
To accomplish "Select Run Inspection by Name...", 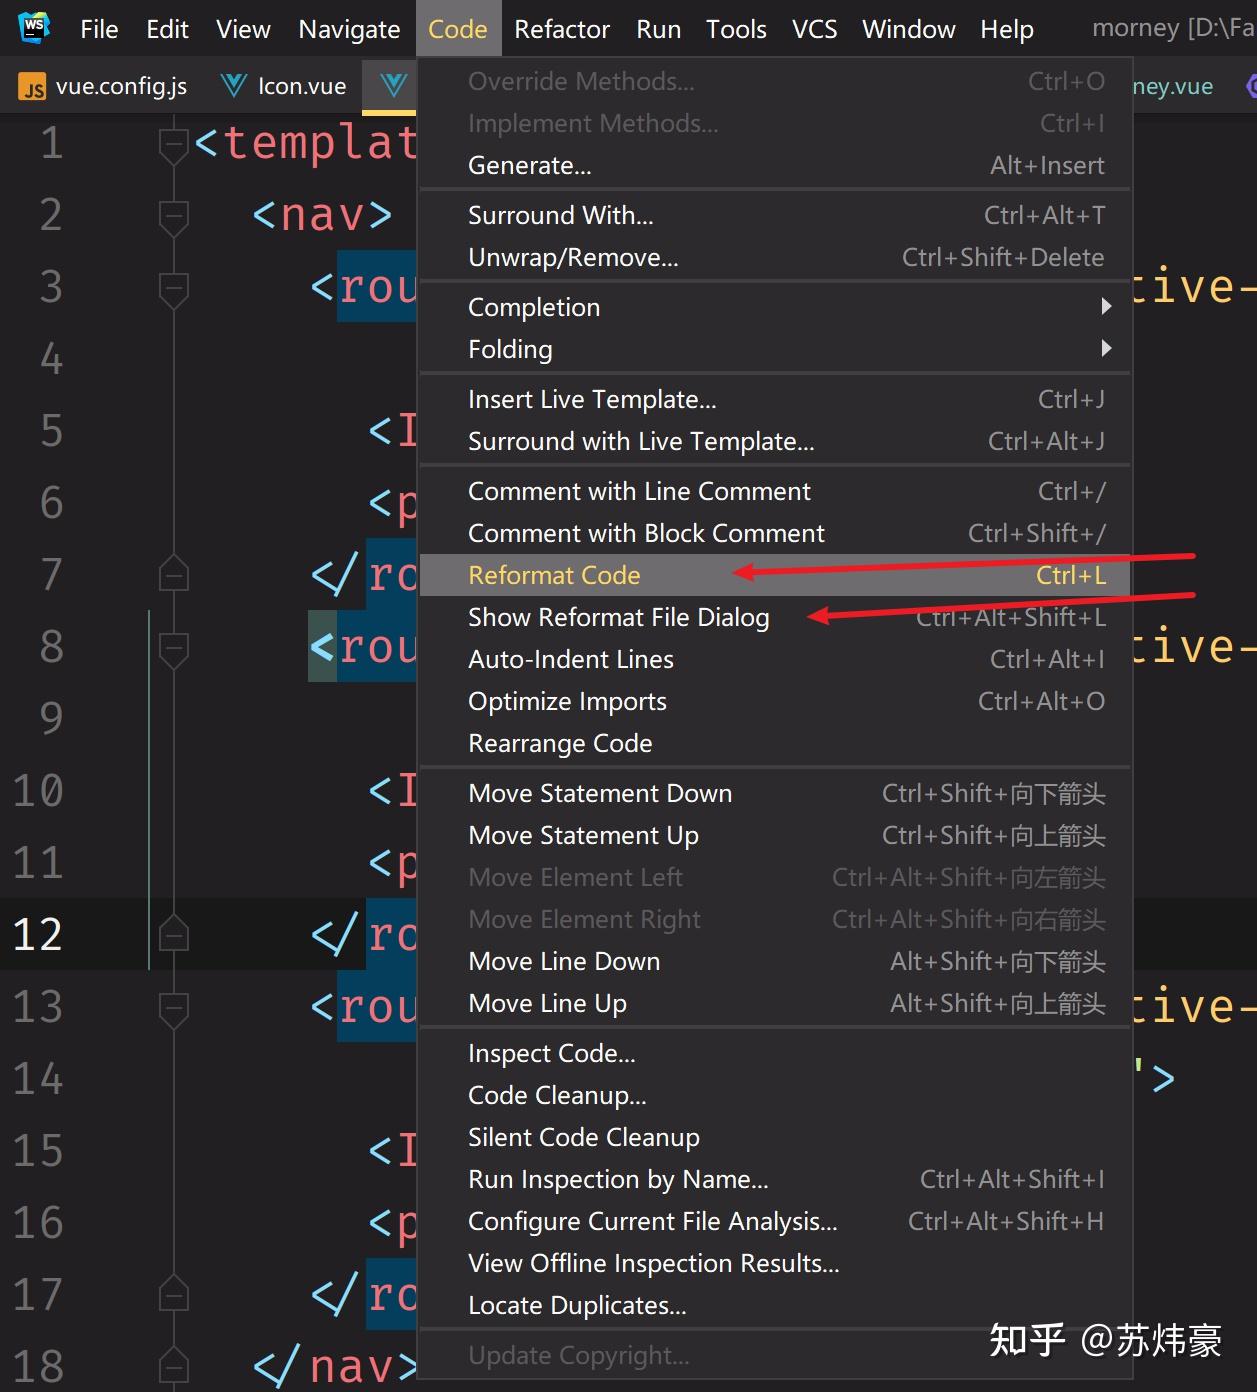I will (x=775, y=1179).
